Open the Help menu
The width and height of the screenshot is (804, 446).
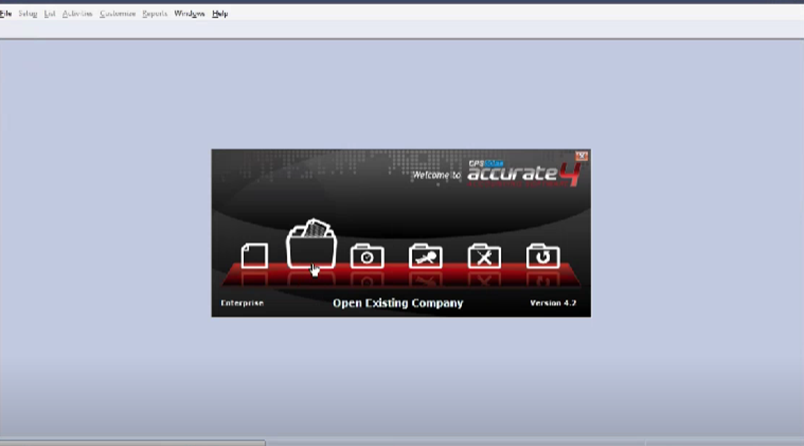(x=220, y=14)
